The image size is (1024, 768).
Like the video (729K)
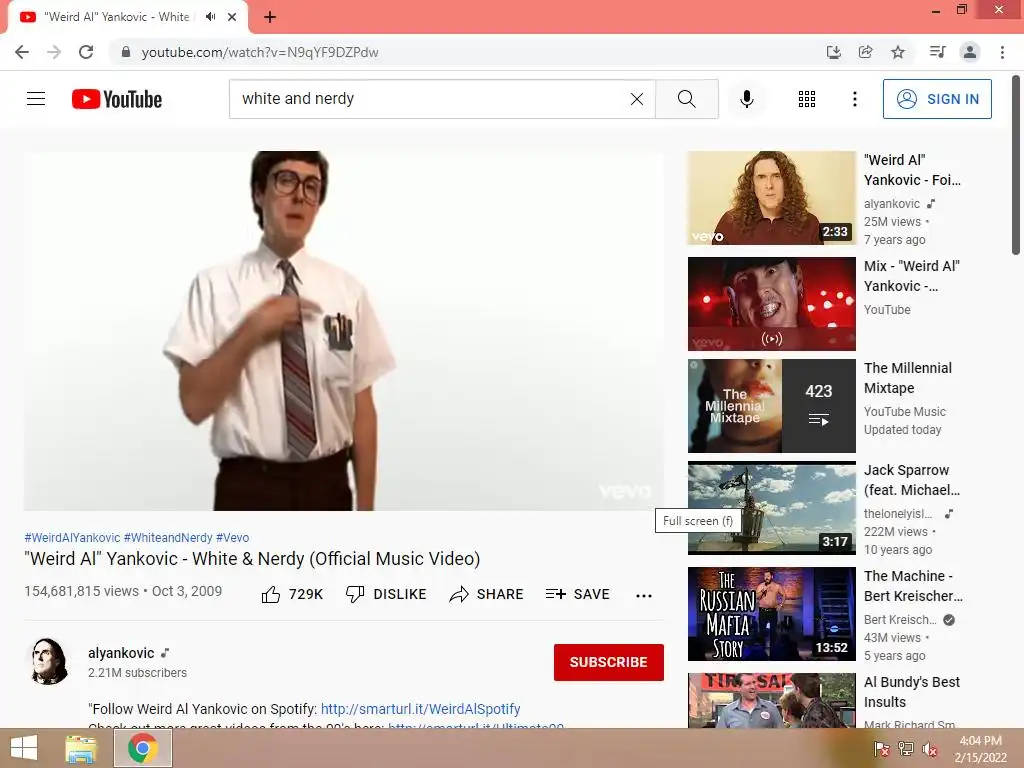pyautogui.click(x=292, y=594)
